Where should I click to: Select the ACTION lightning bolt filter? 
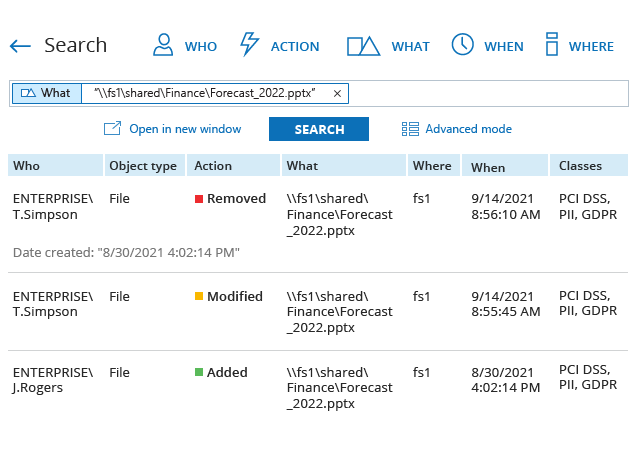250,45
